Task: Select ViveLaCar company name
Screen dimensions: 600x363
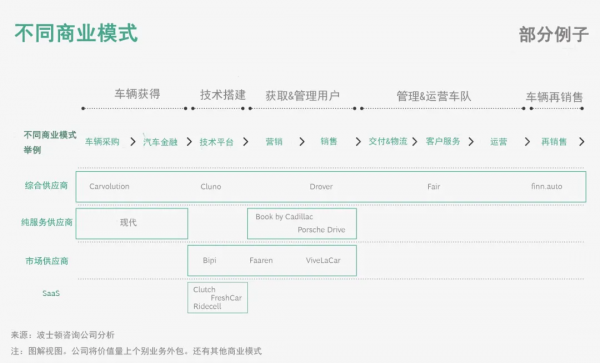Action: click(323, 260)
